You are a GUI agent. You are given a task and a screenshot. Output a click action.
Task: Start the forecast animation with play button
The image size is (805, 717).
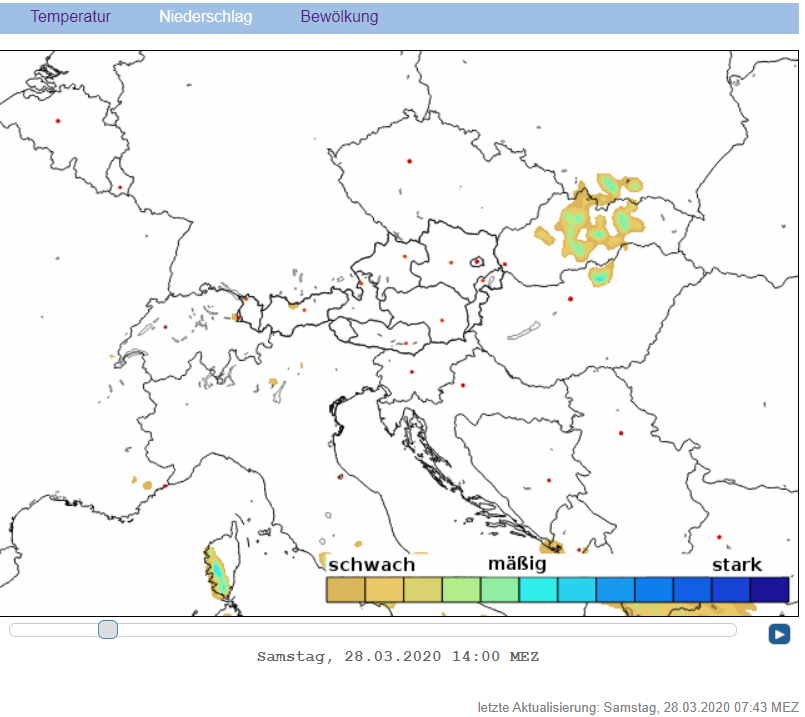coord(779,634)
